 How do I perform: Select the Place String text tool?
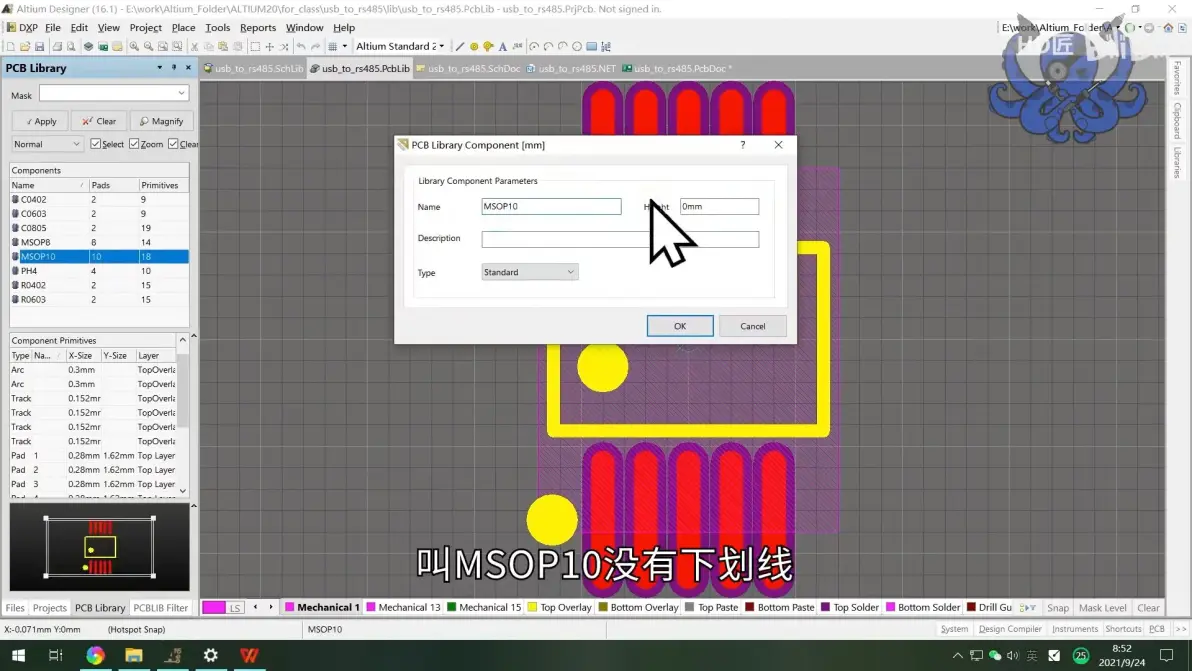tap(502, 46)
